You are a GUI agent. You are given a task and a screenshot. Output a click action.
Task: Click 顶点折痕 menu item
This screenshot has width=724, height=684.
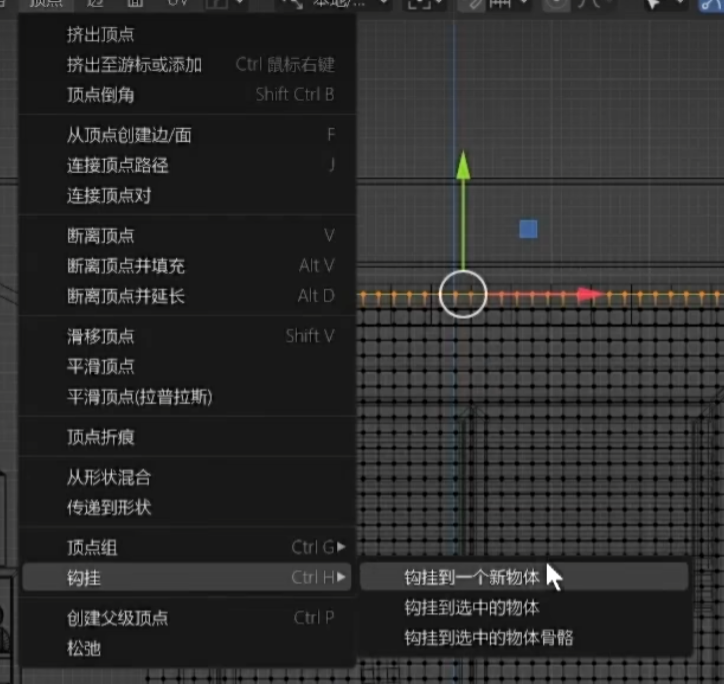coord(100,437)
